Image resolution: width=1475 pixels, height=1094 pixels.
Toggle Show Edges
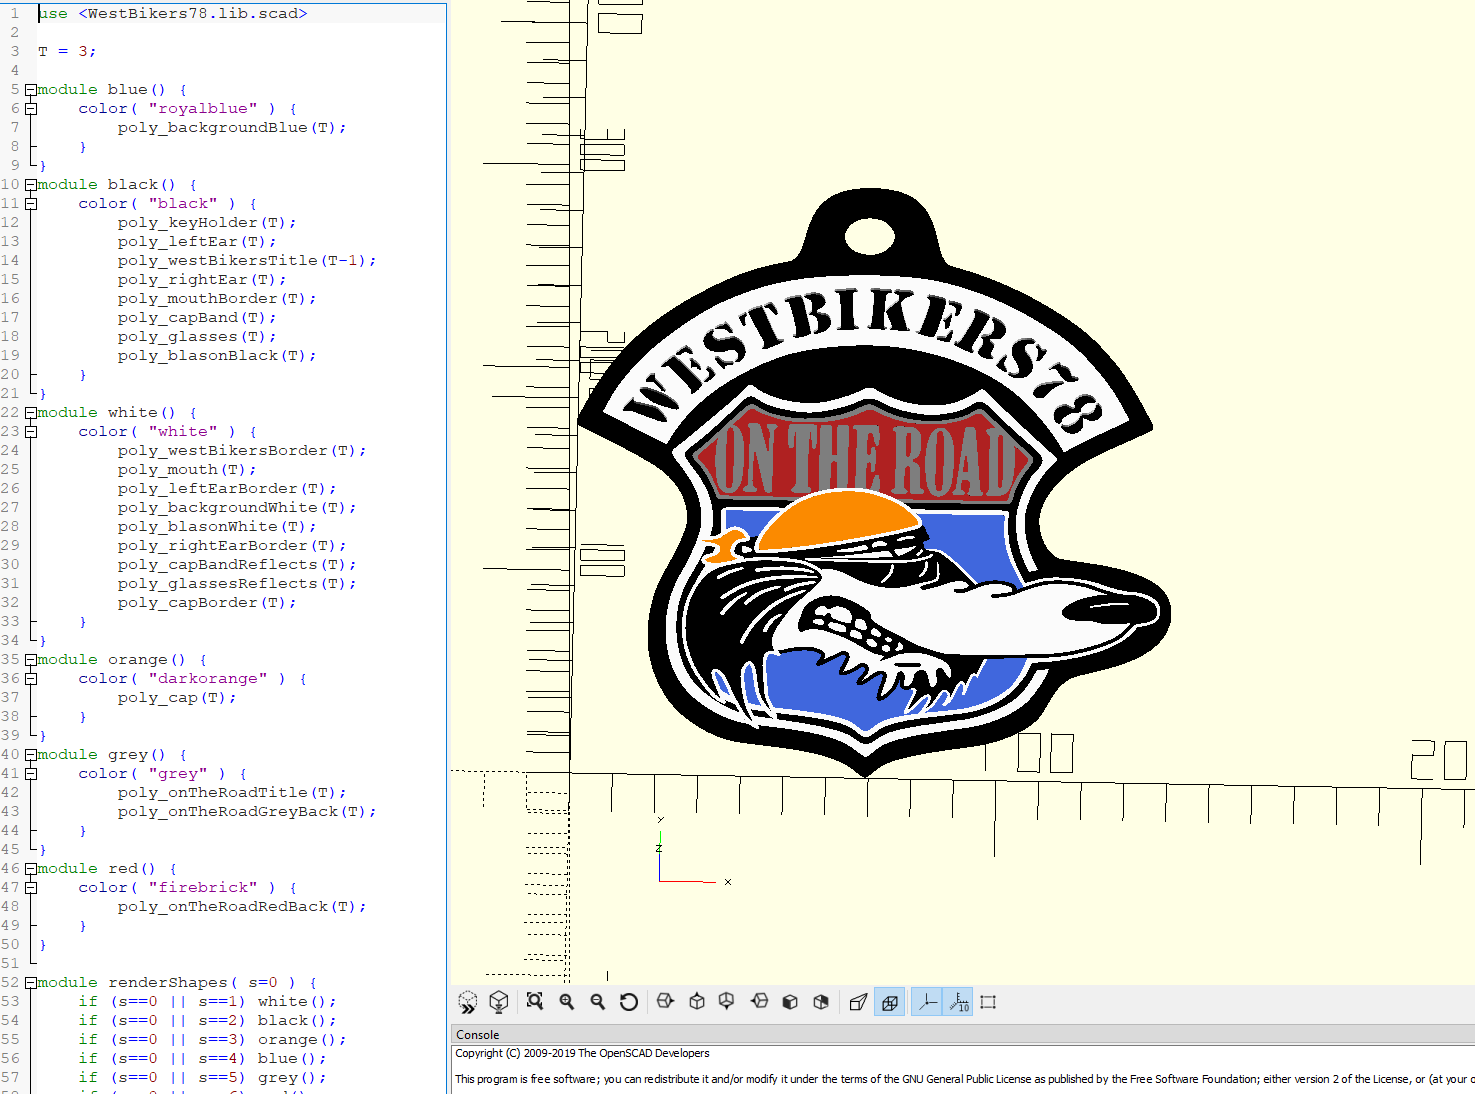988,1002
